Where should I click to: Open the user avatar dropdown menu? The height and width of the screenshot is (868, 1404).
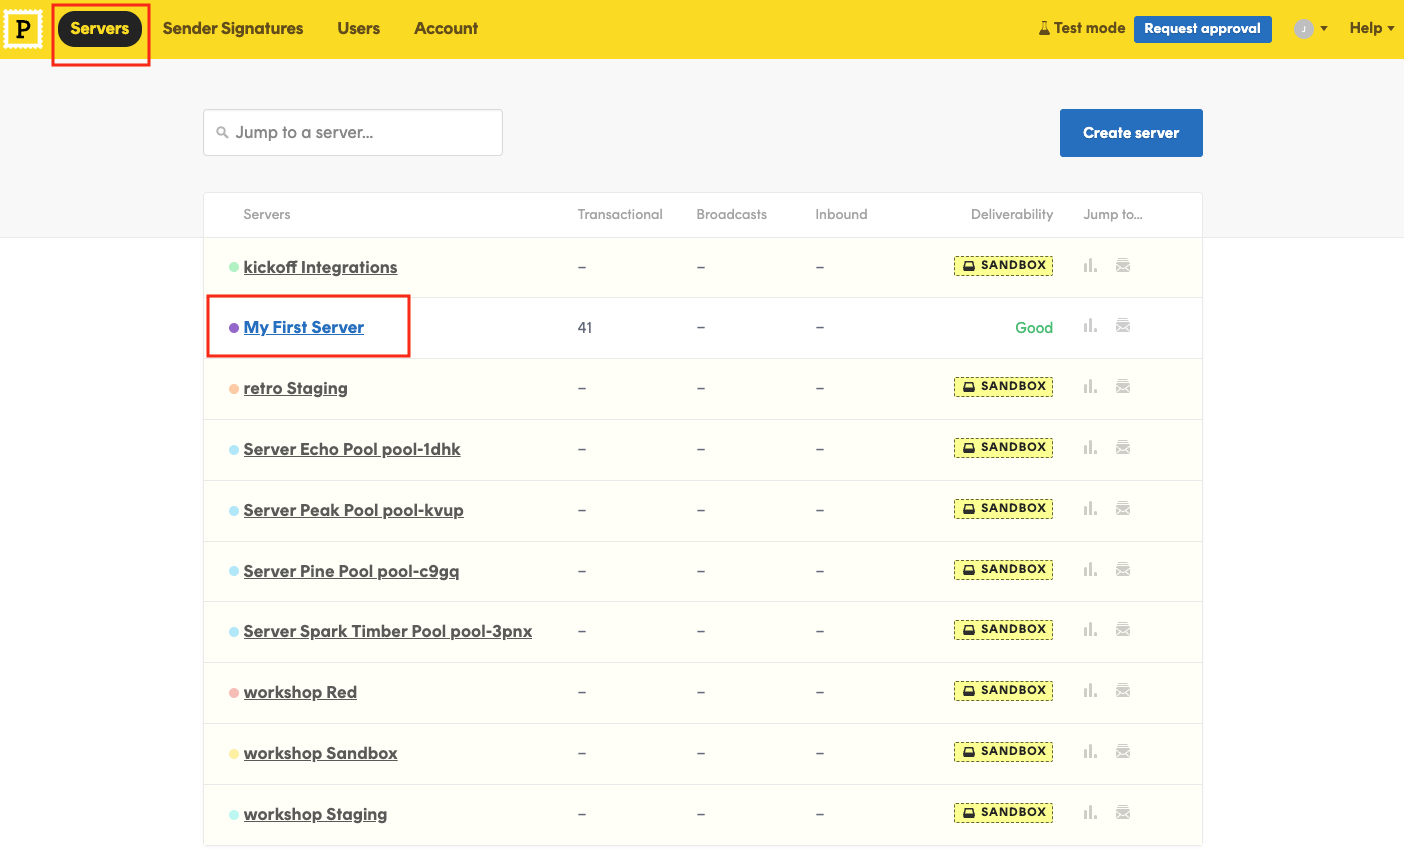tap(1311, 29)
